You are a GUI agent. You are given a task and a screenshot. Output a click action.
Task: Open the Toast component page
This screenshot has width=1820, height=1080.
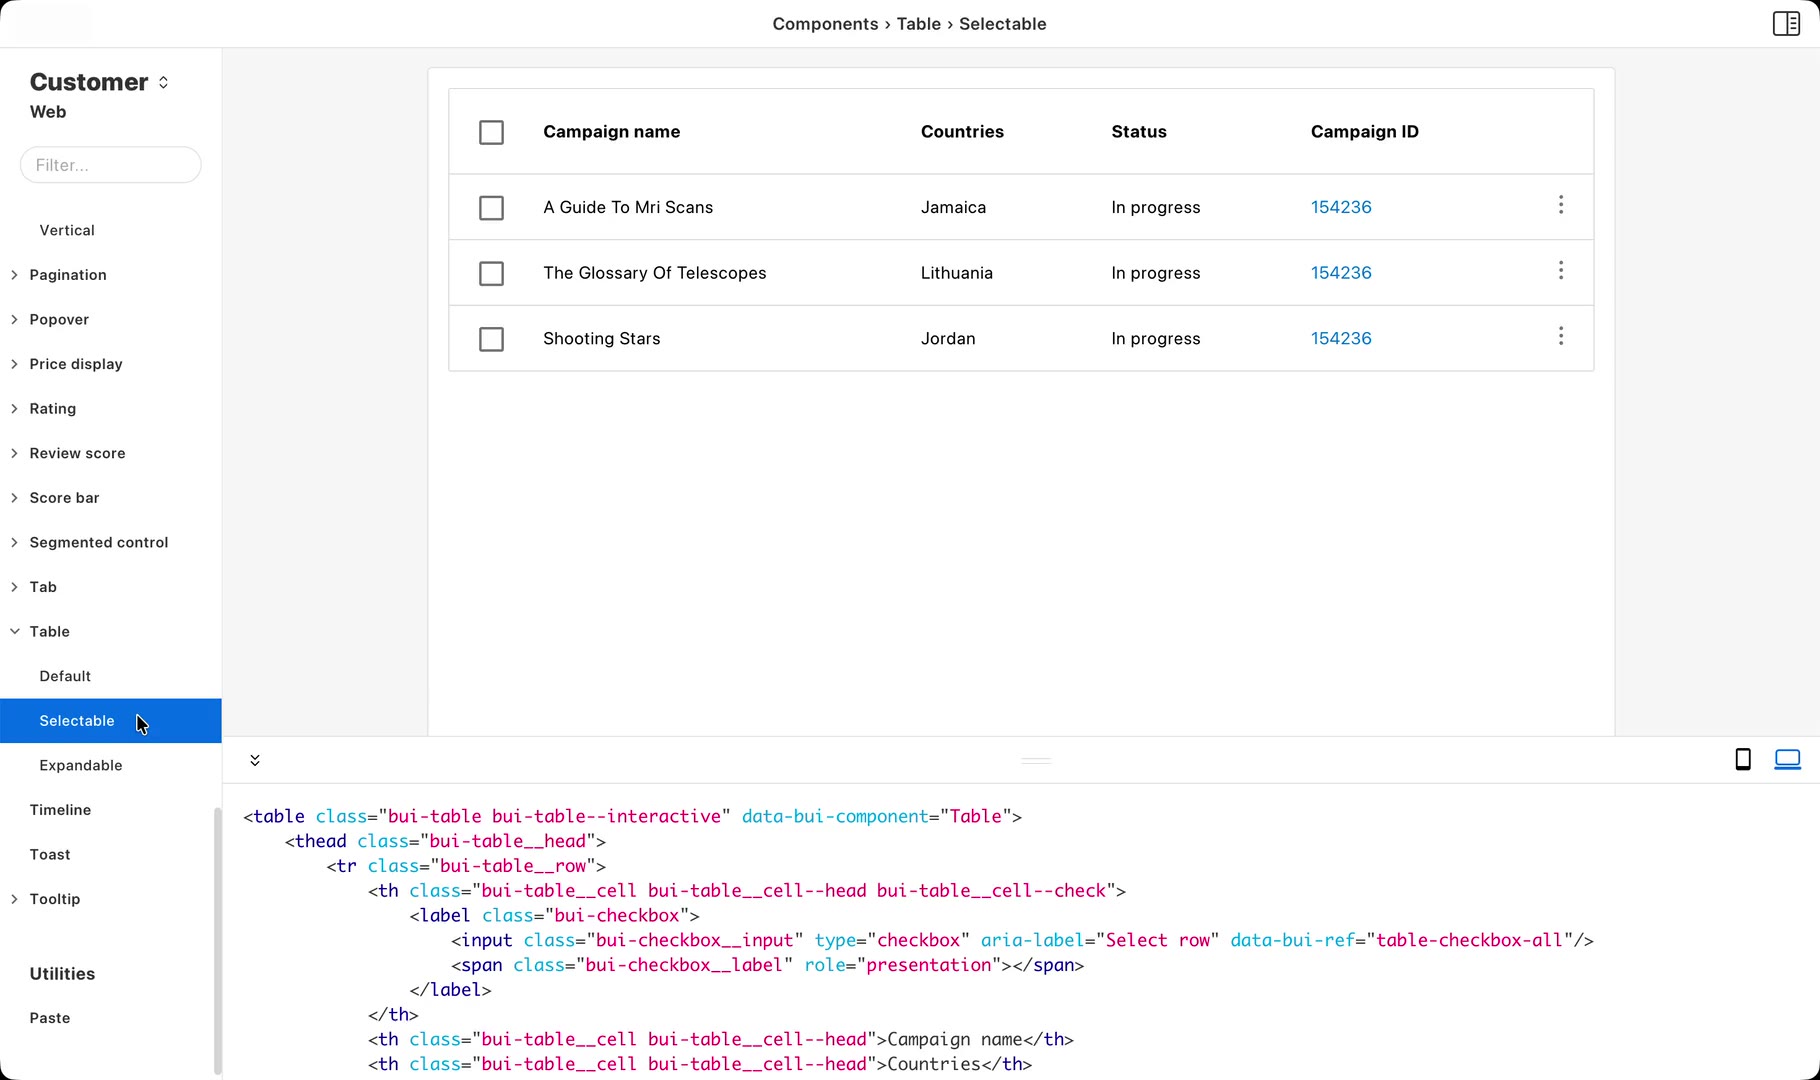(50, 854)
